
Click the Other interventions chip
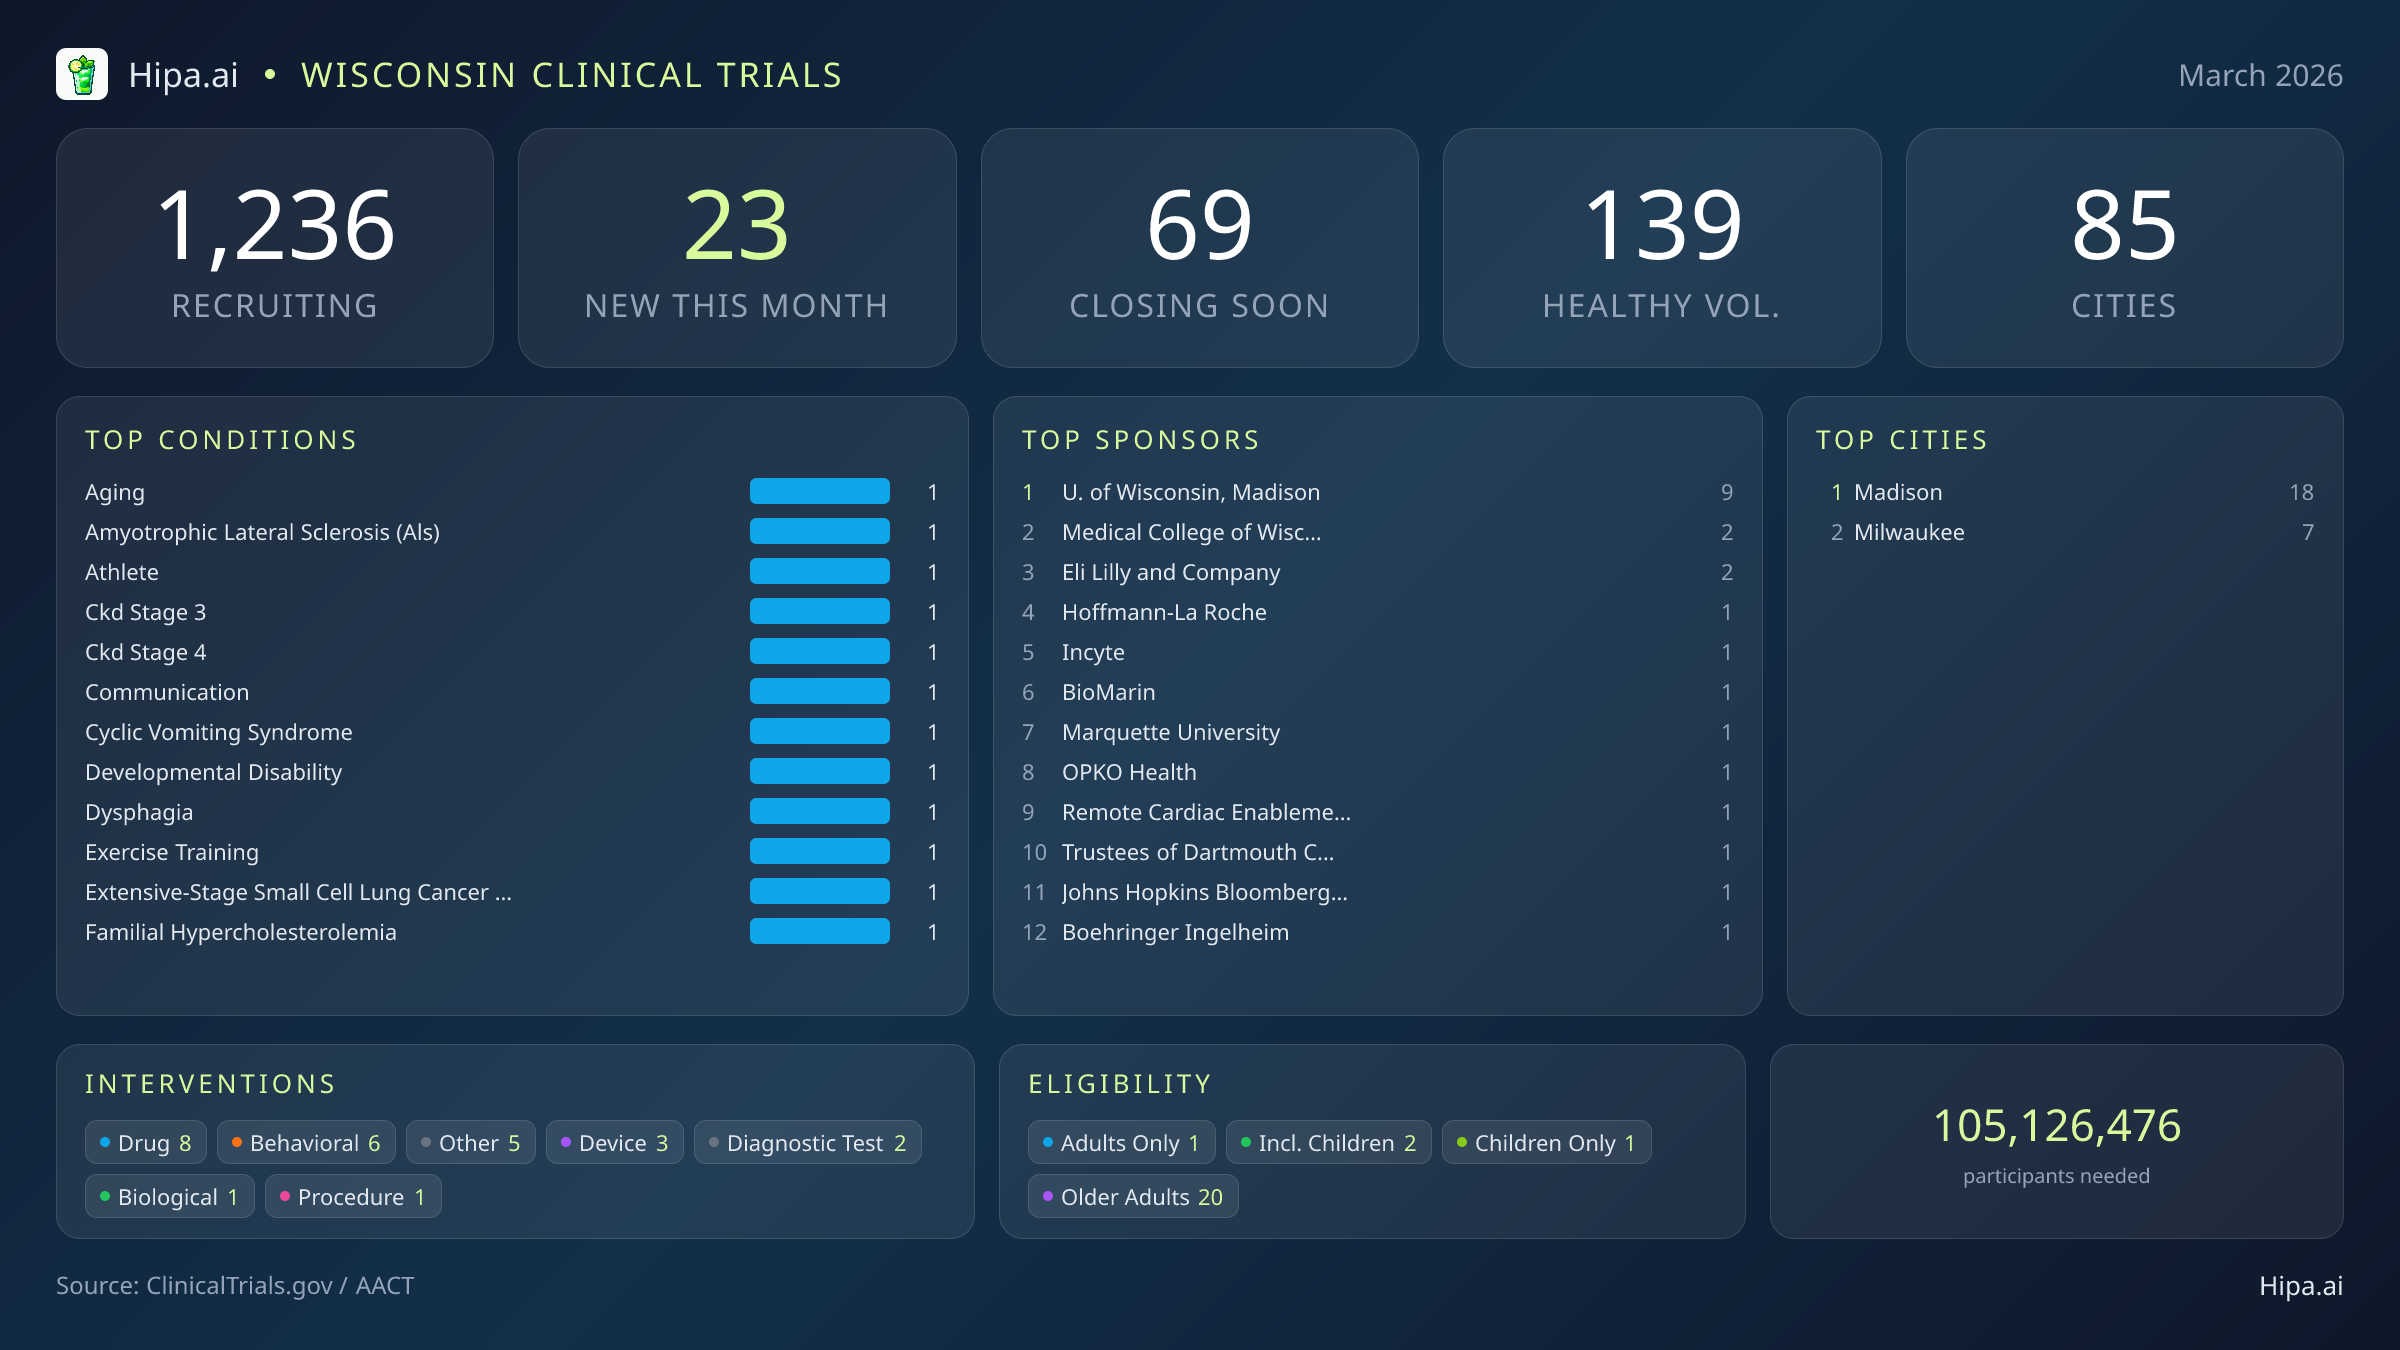470,1142
